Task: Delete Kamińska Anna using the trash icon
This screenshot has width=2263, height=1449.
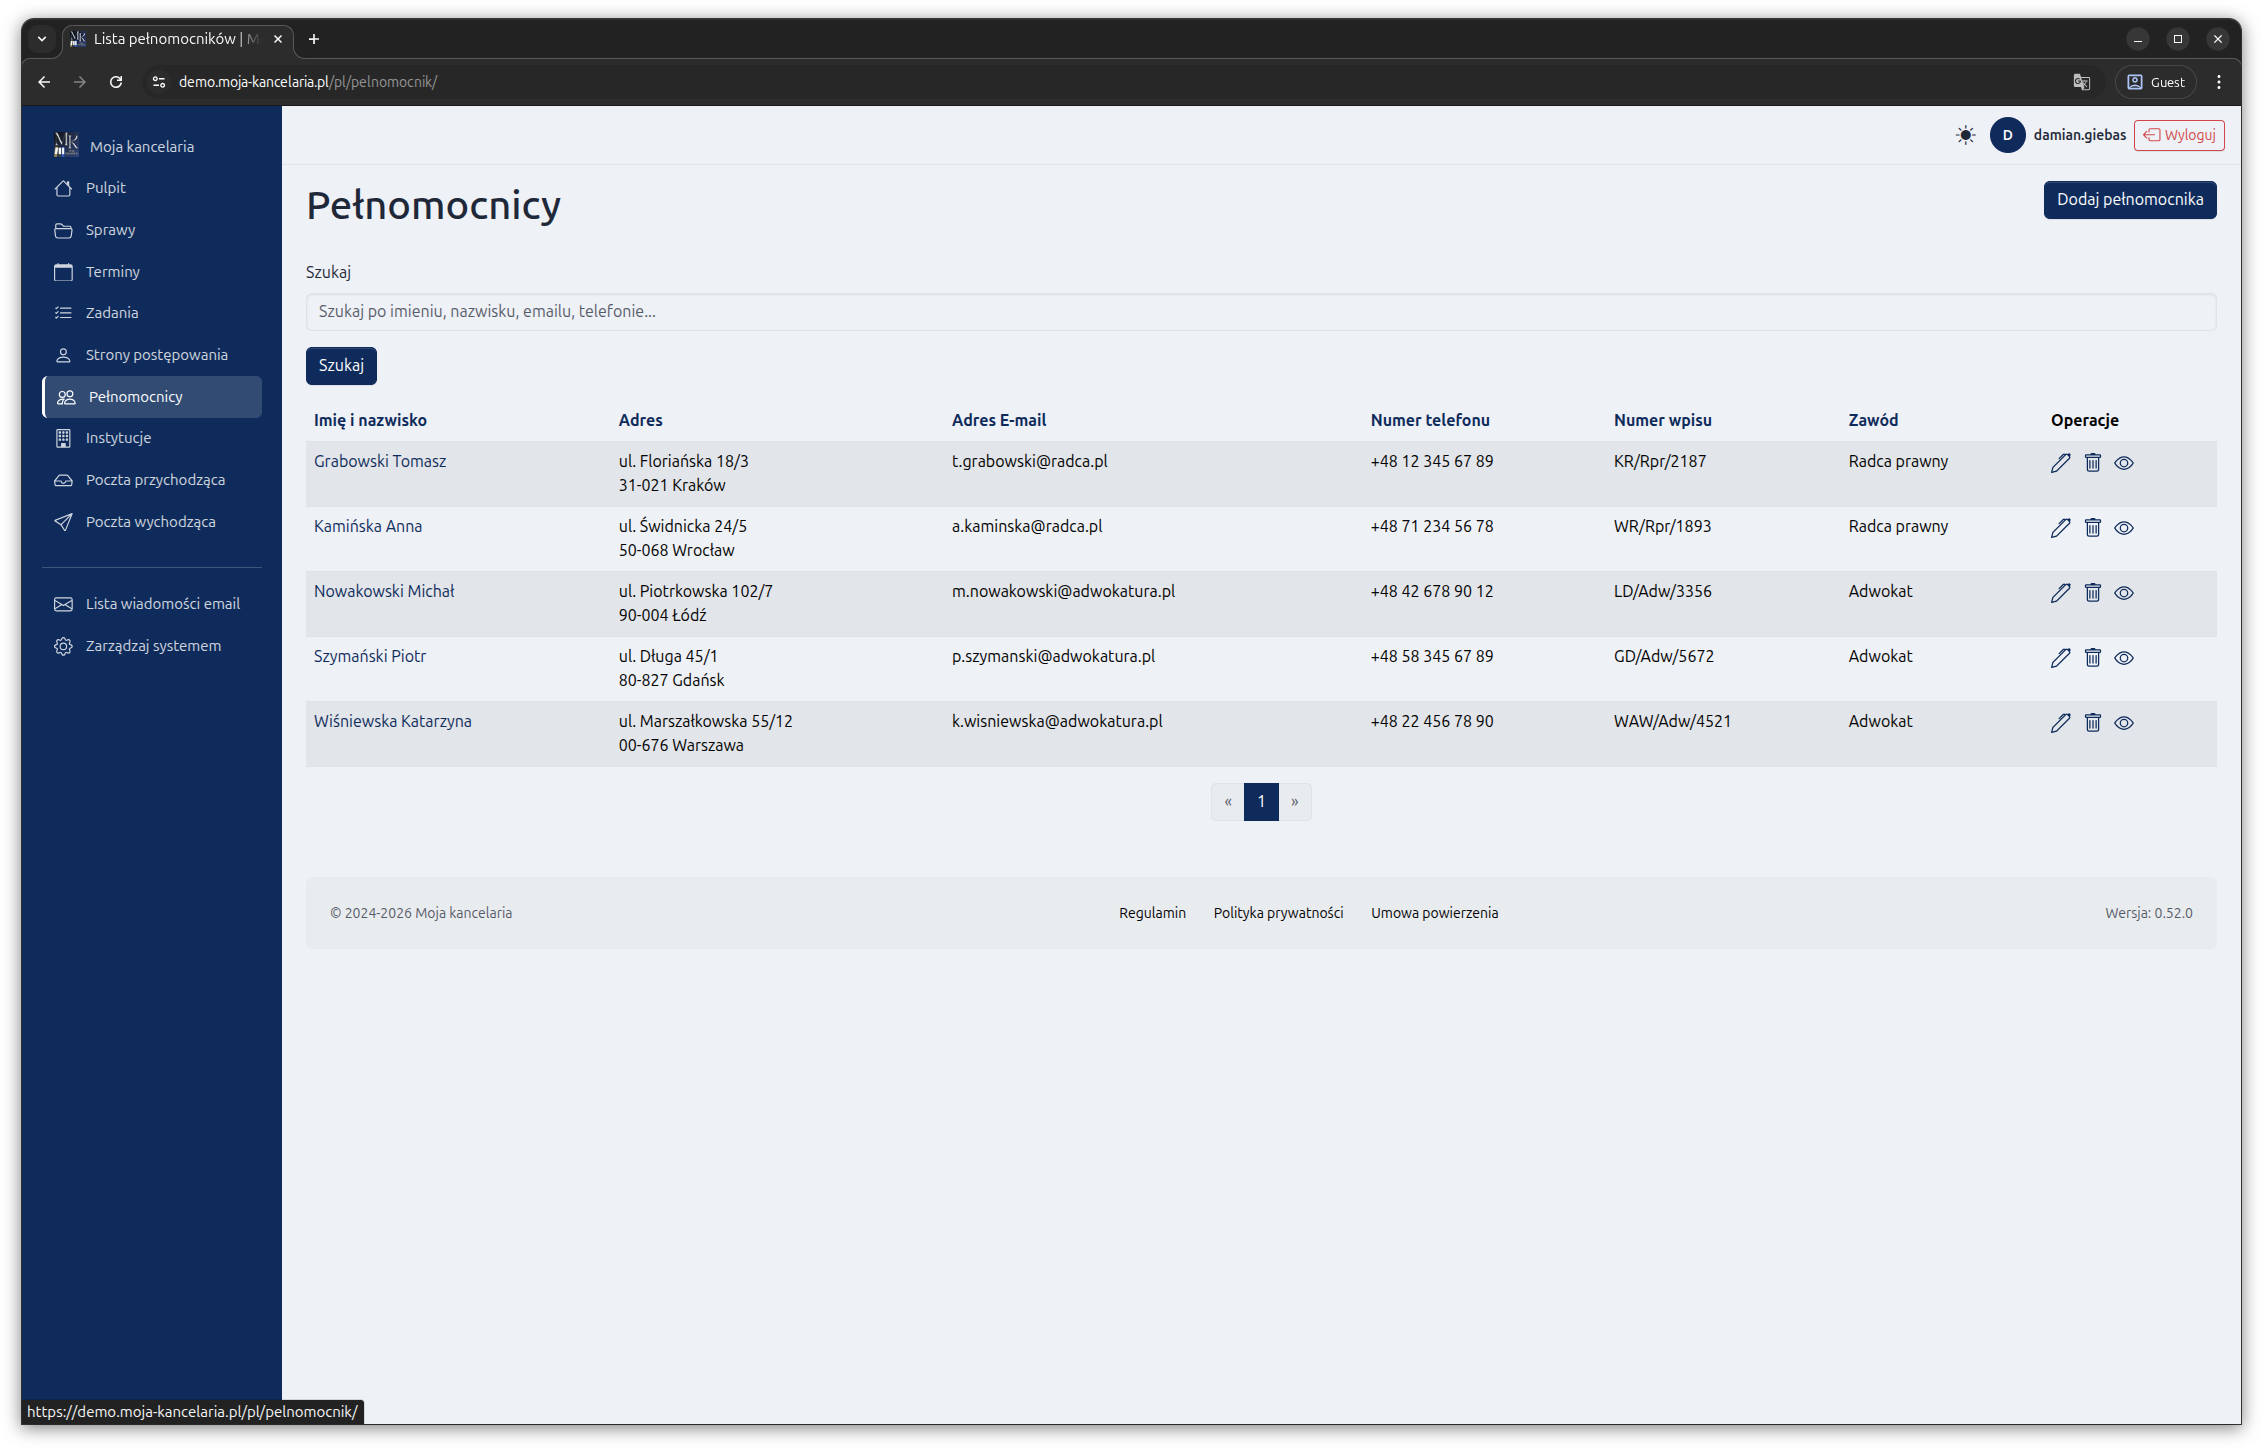Action: pyautogui.click(x=2092, y=527)
